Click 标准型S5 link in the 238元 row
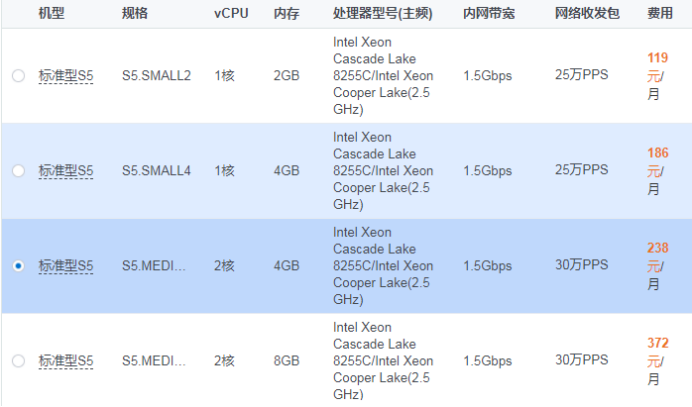Screen dimensions: 692x407 (66, 266)
